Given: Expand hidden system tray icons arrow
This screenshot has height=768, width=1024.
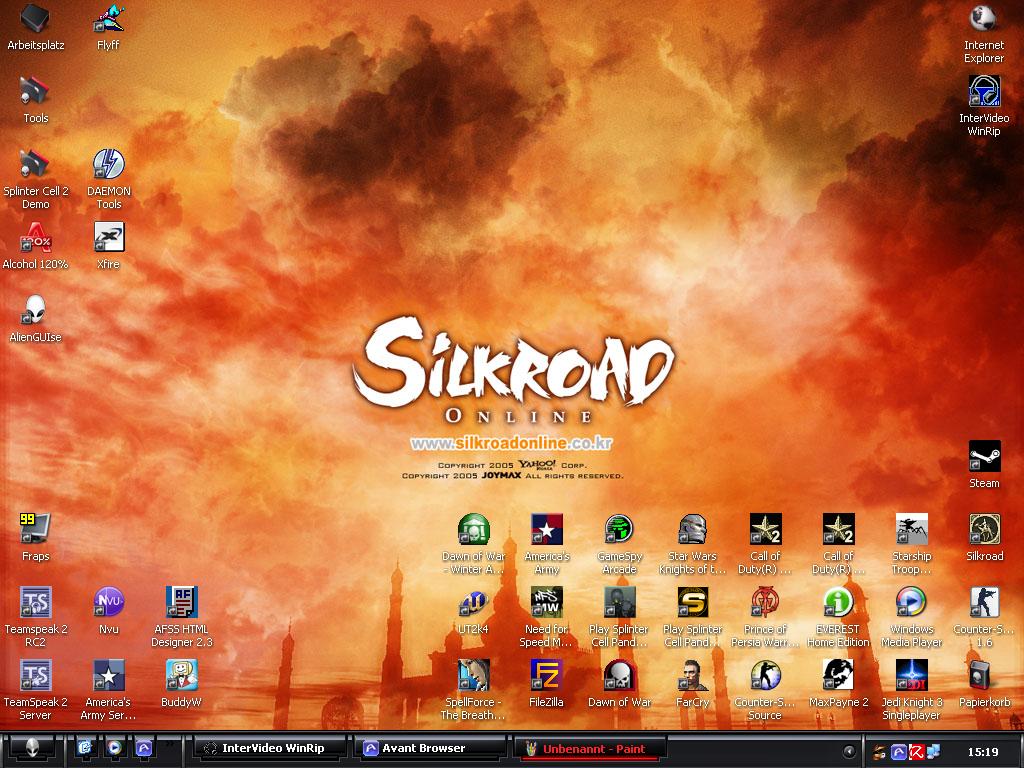Looking at the screenshot, I should [x=849, y=751].
